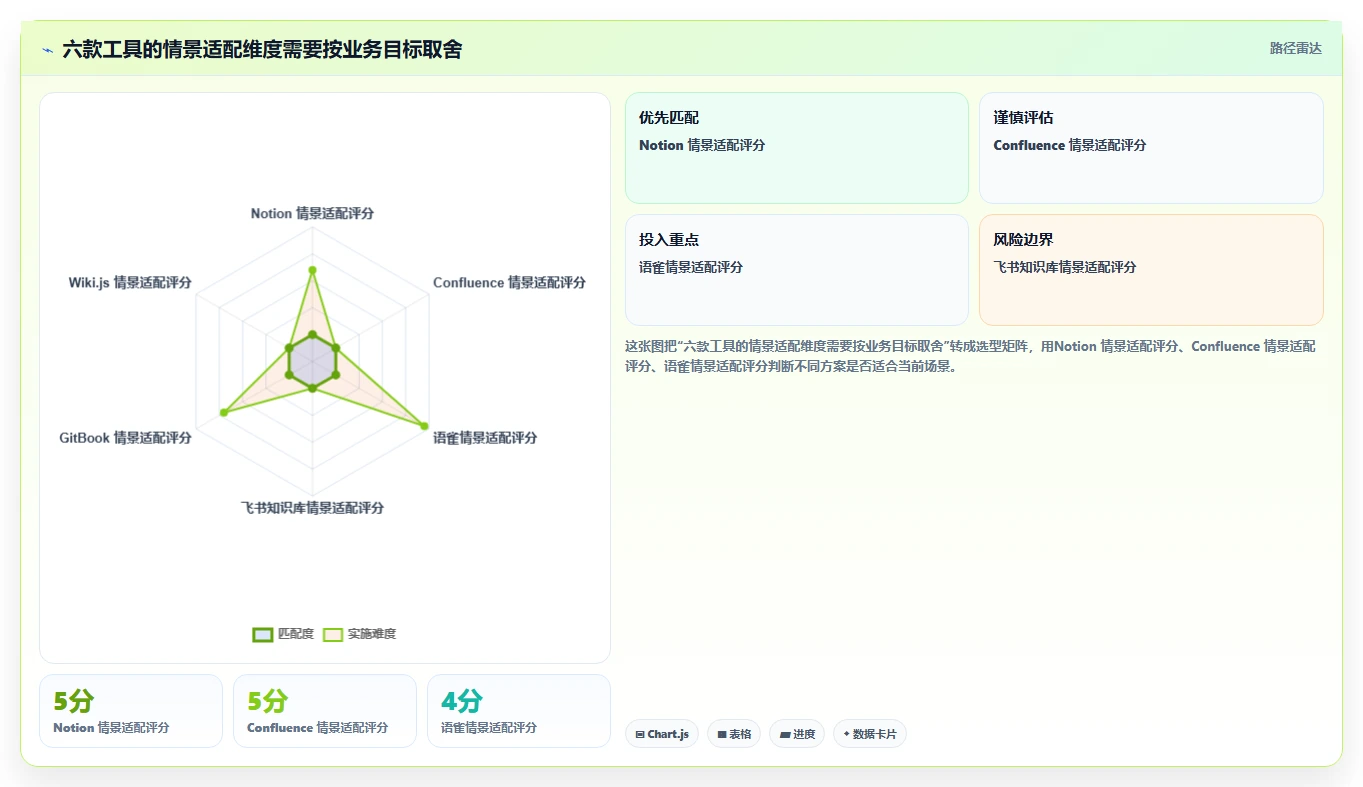The image size is (1363, 787).
Task: Open the 谨慎评估 card
Action: tap(1151, 148)
